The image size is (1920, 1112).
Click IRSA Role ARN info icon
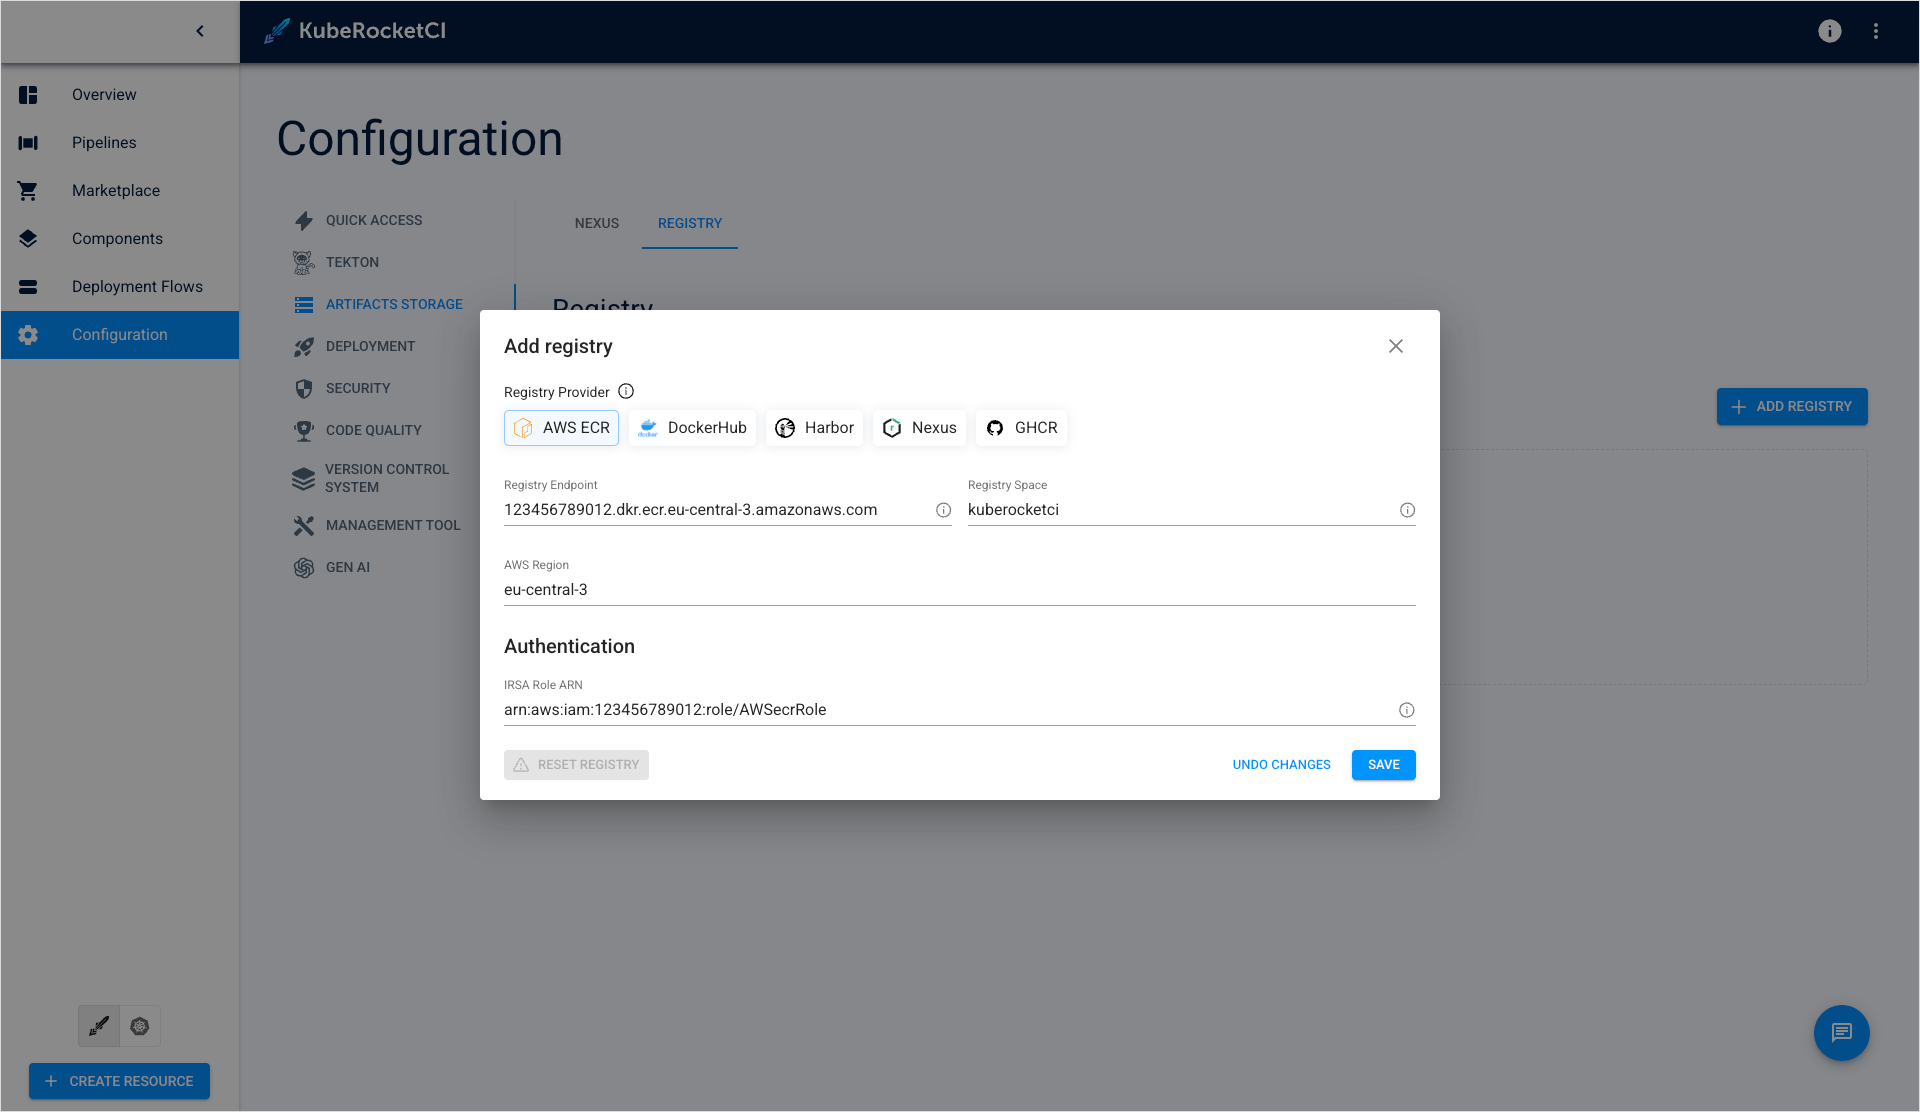tap(1407, 710)
